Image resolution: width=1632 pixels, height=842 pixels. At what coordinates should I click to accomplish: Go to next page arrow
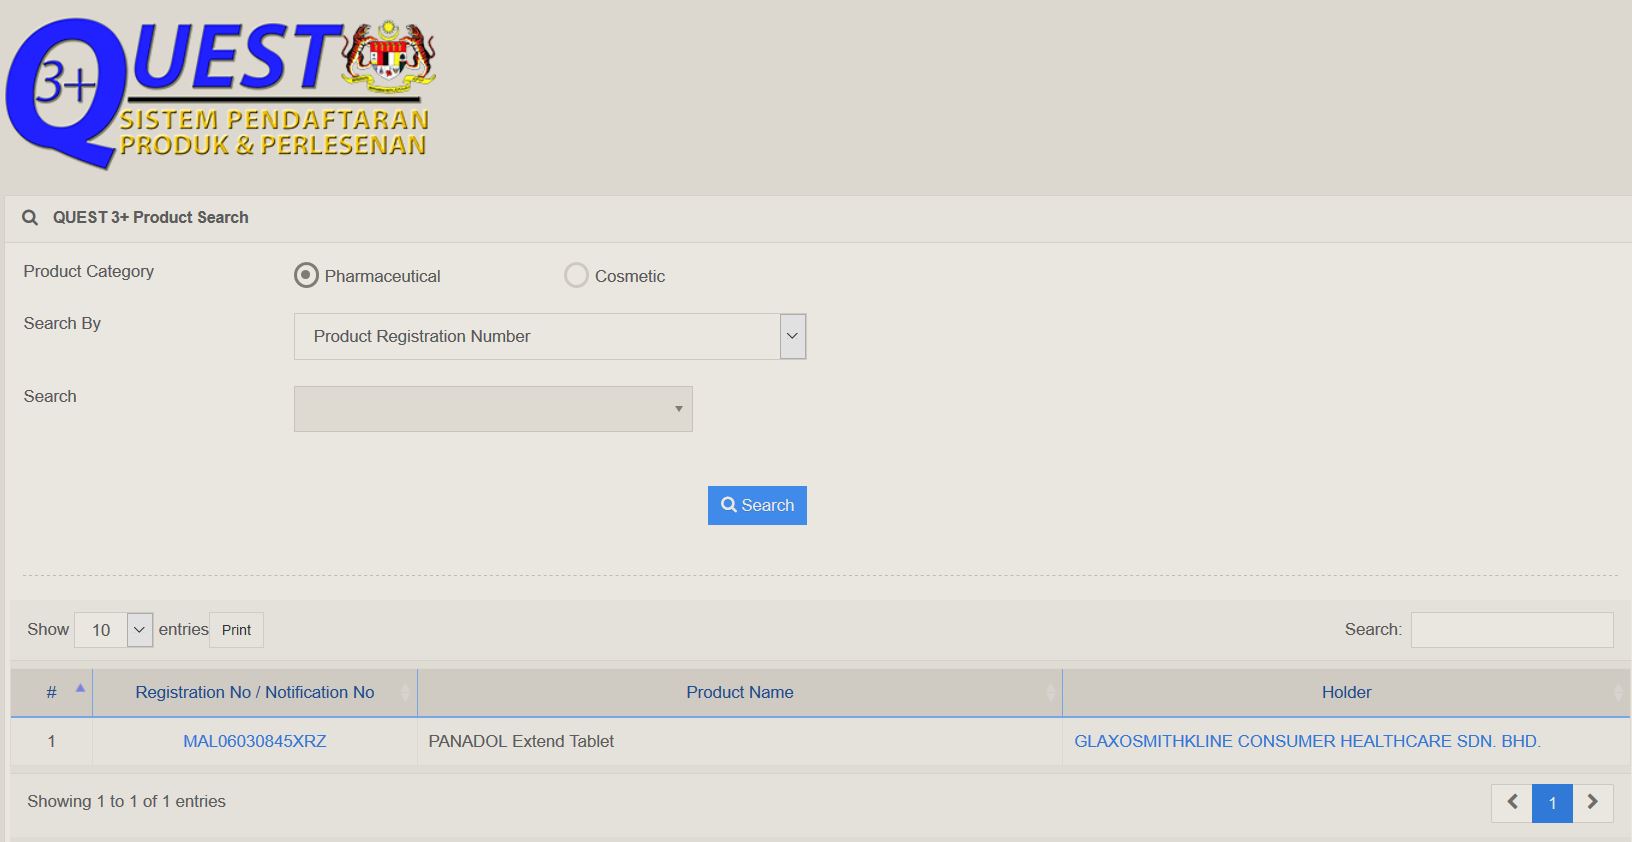click(1593, 803)
